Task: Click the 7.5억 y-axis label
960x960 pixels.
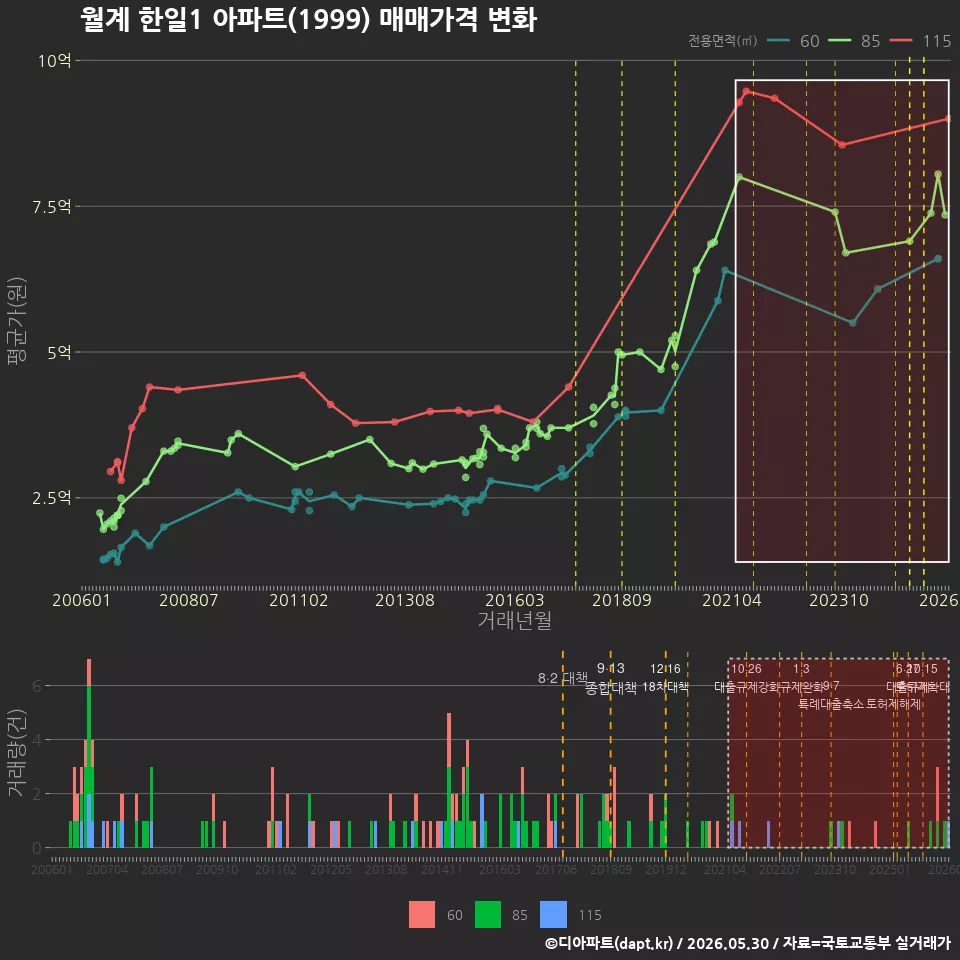Action: [51, 206]
